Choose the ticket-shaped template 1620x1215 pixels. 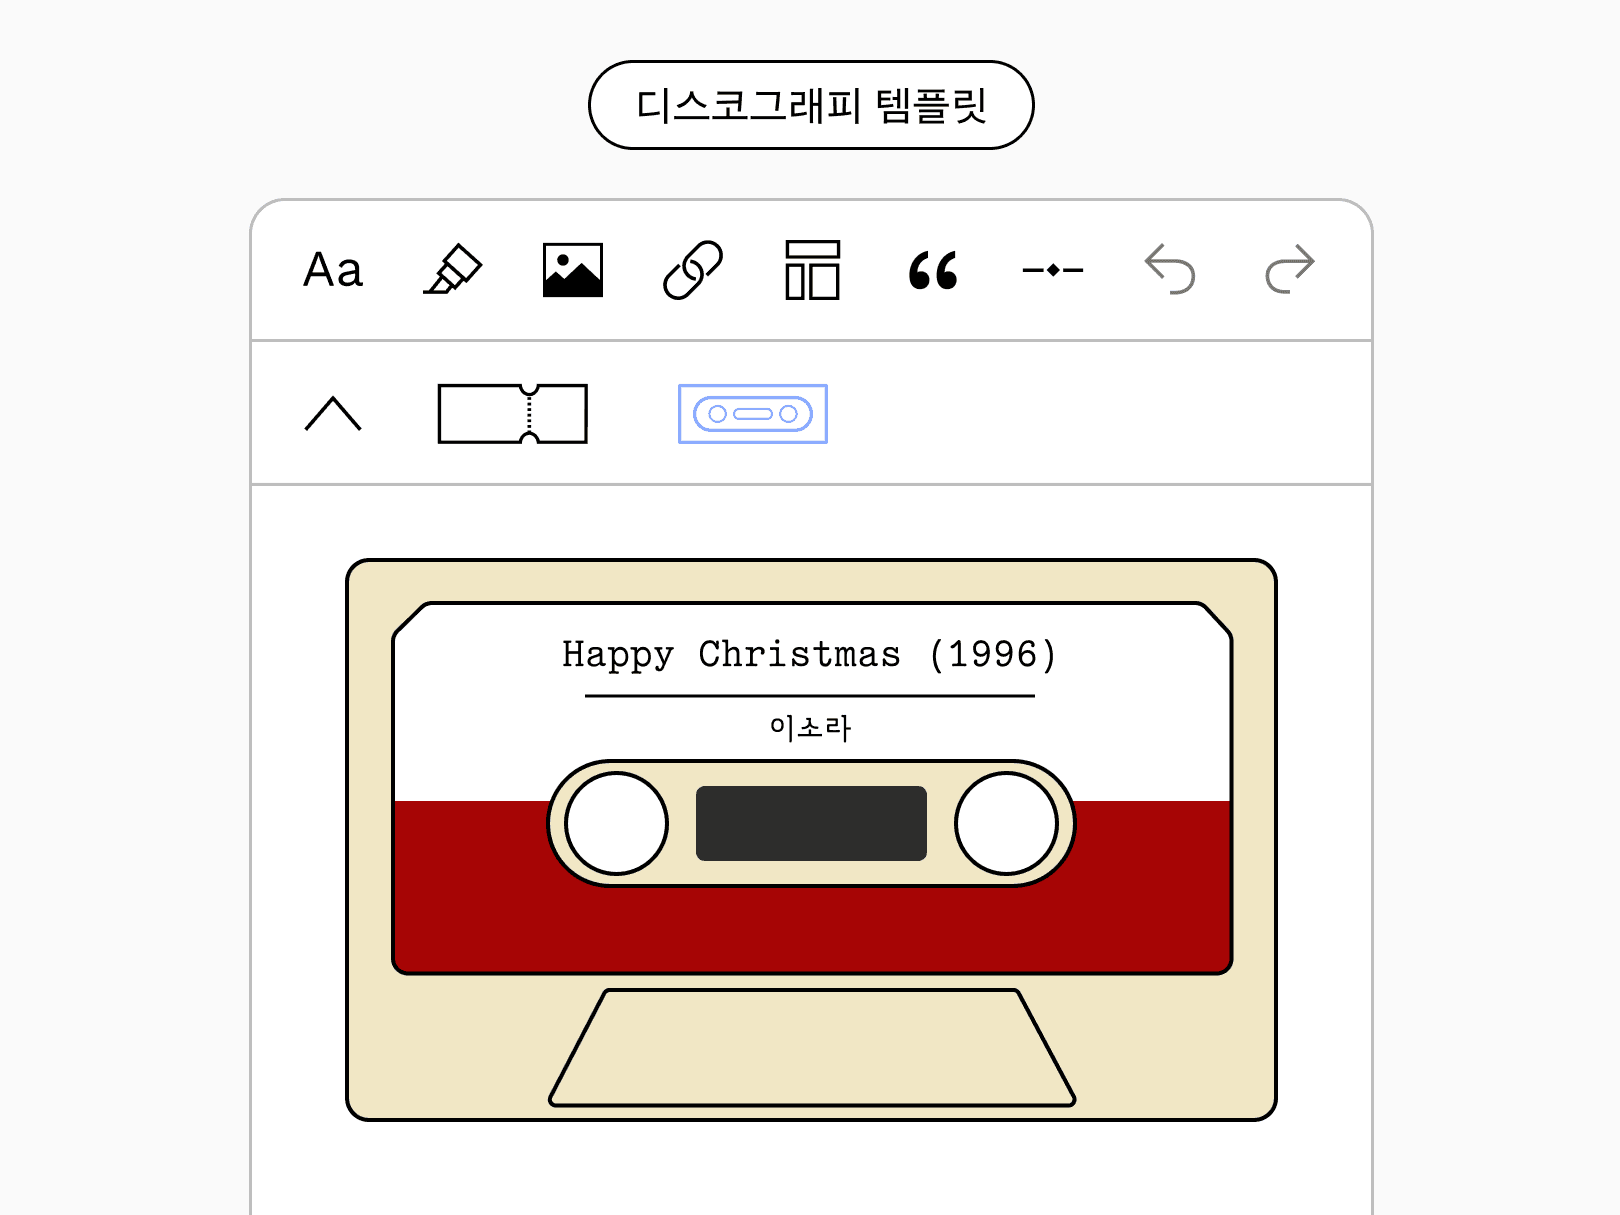[513, 413]
